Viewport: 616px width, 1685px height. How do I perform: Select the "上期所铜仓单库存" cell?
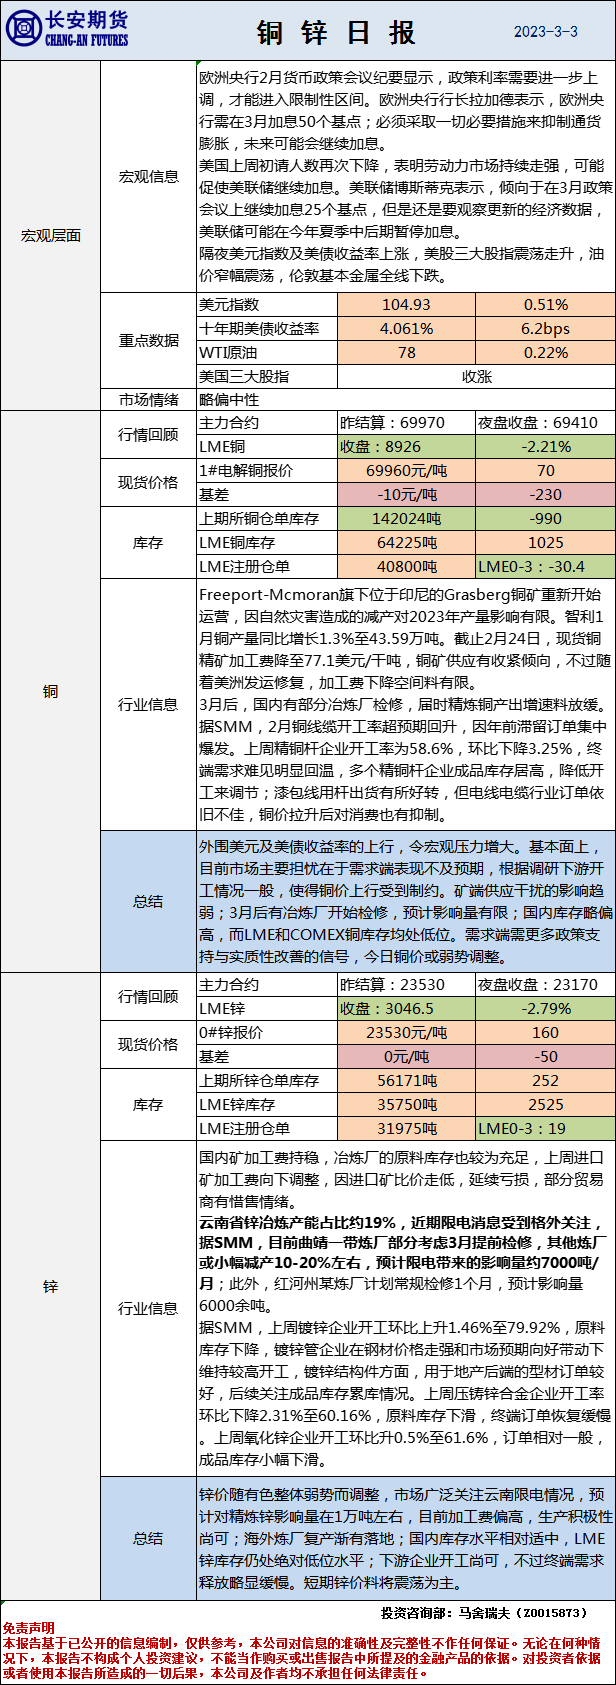268,519
